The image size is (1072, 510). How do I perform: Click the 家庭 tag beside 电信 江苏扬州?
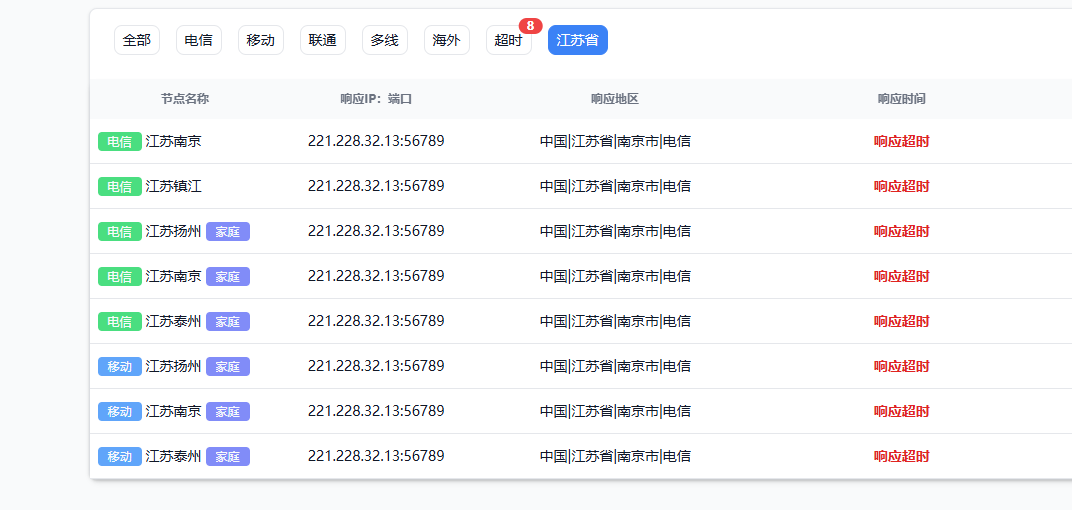pyautogui.click(x=227, y=231)
